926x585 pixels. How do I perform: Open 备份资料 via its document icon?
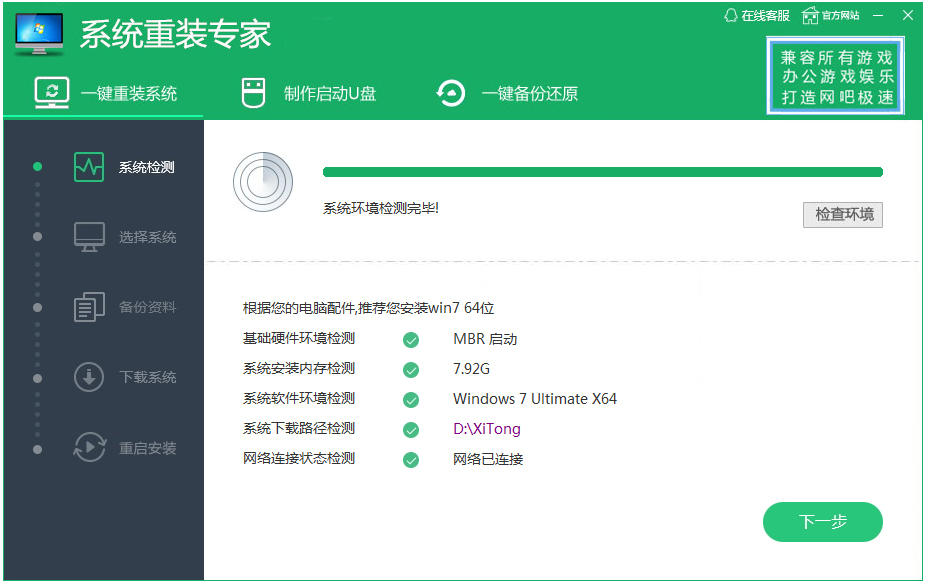tap(88, 306)
